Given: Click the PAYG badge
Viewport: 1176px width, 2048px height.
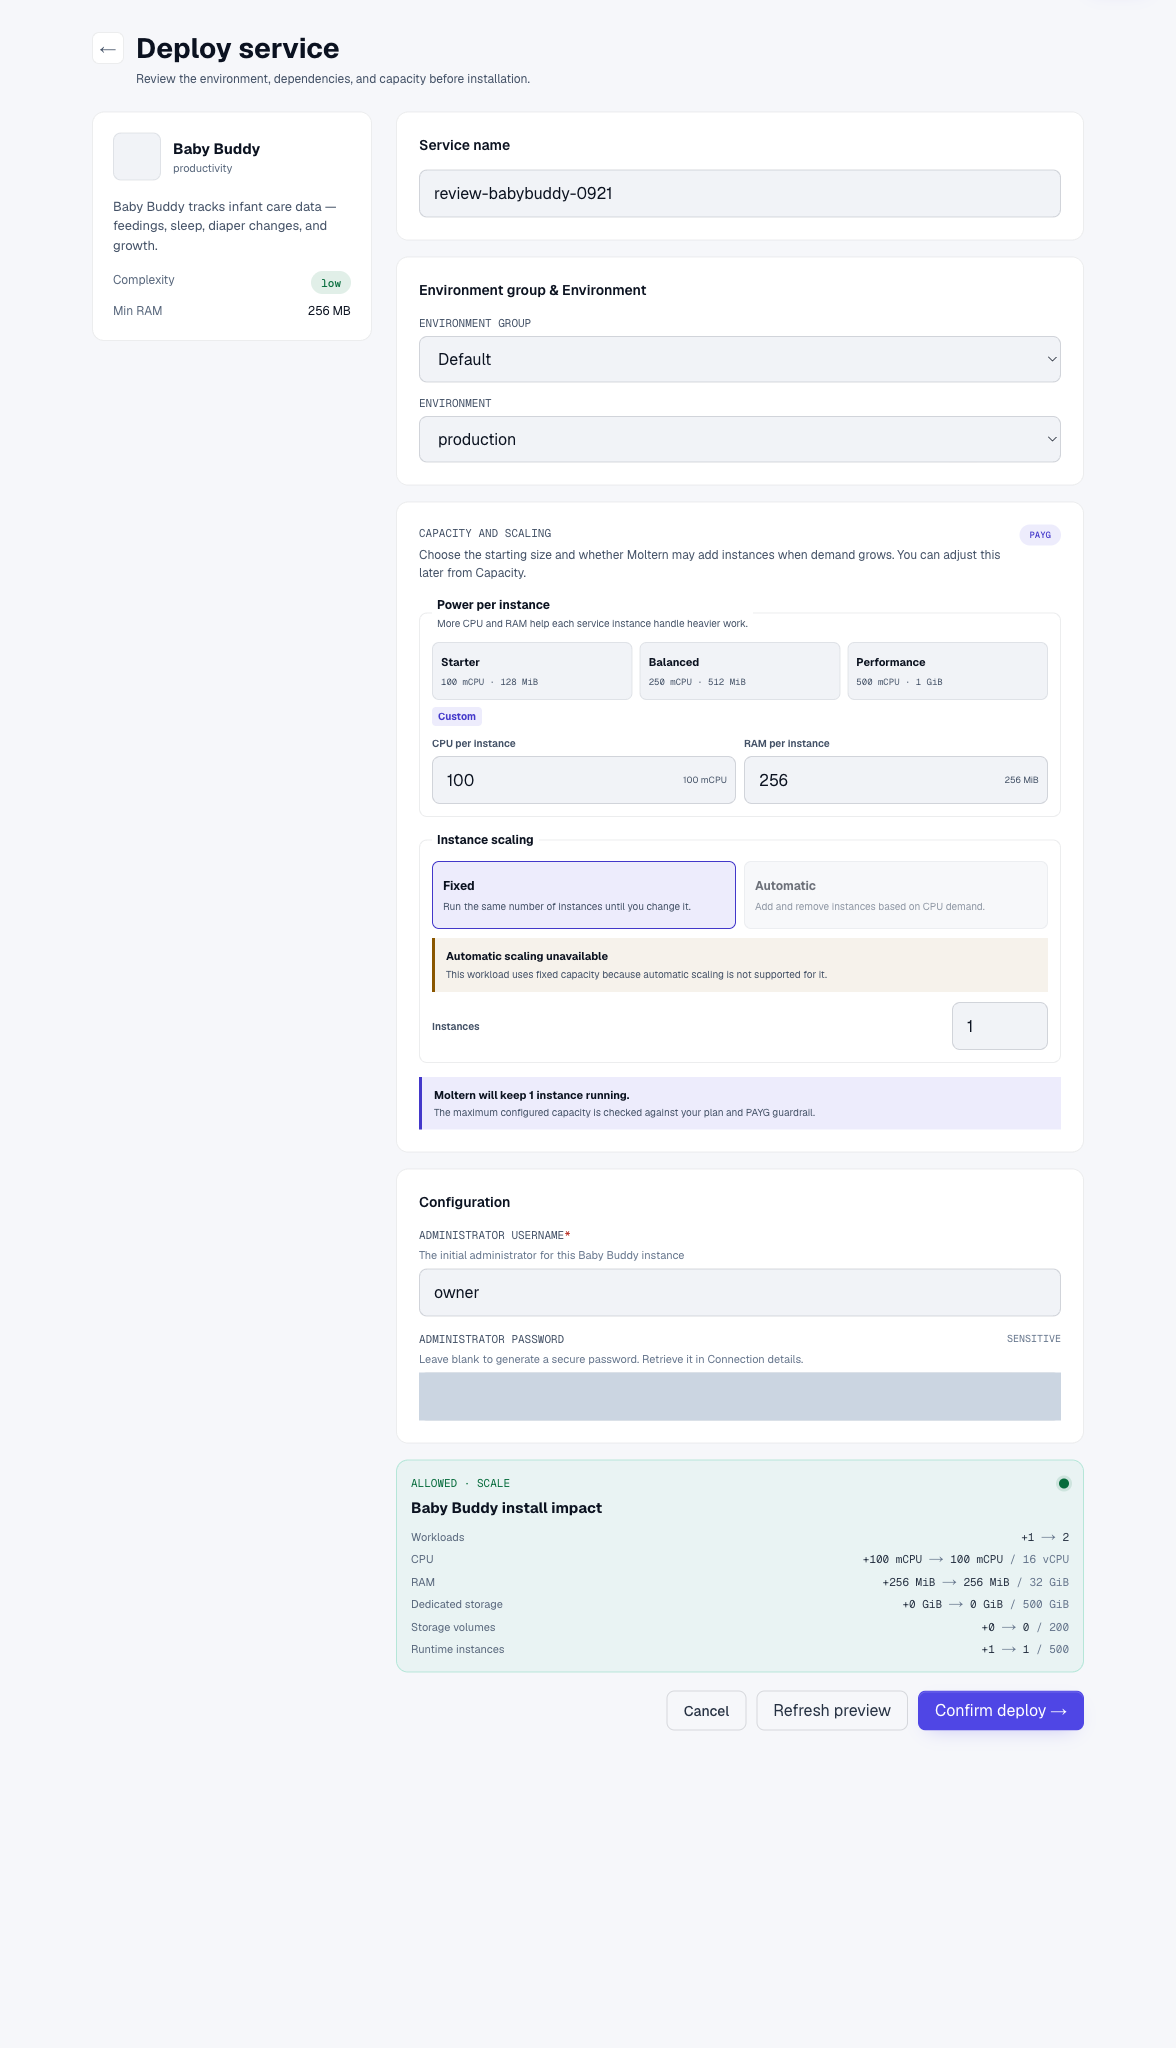Looking at the screenshot, I should [1040, 535].
